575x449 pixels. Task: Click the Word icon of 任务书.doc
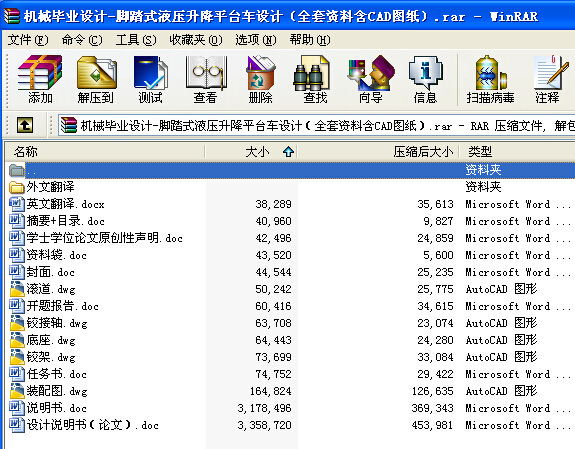(x=17, y=374)
